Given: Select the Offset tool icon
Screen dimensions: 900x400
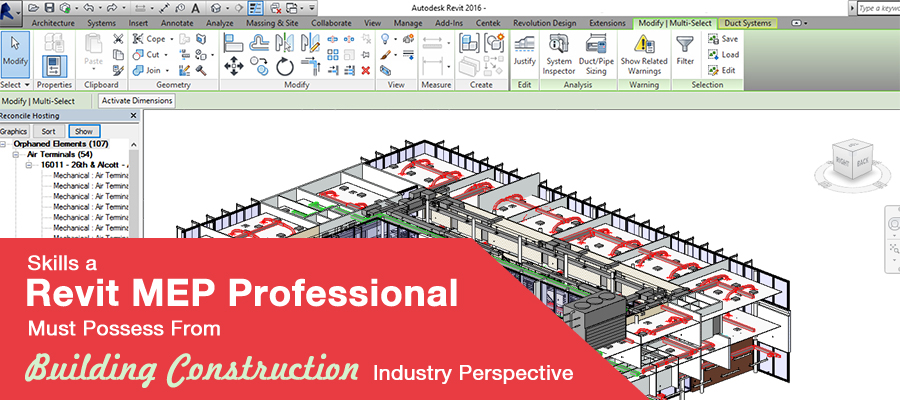Looking at the screenshot, I should 259,44.
